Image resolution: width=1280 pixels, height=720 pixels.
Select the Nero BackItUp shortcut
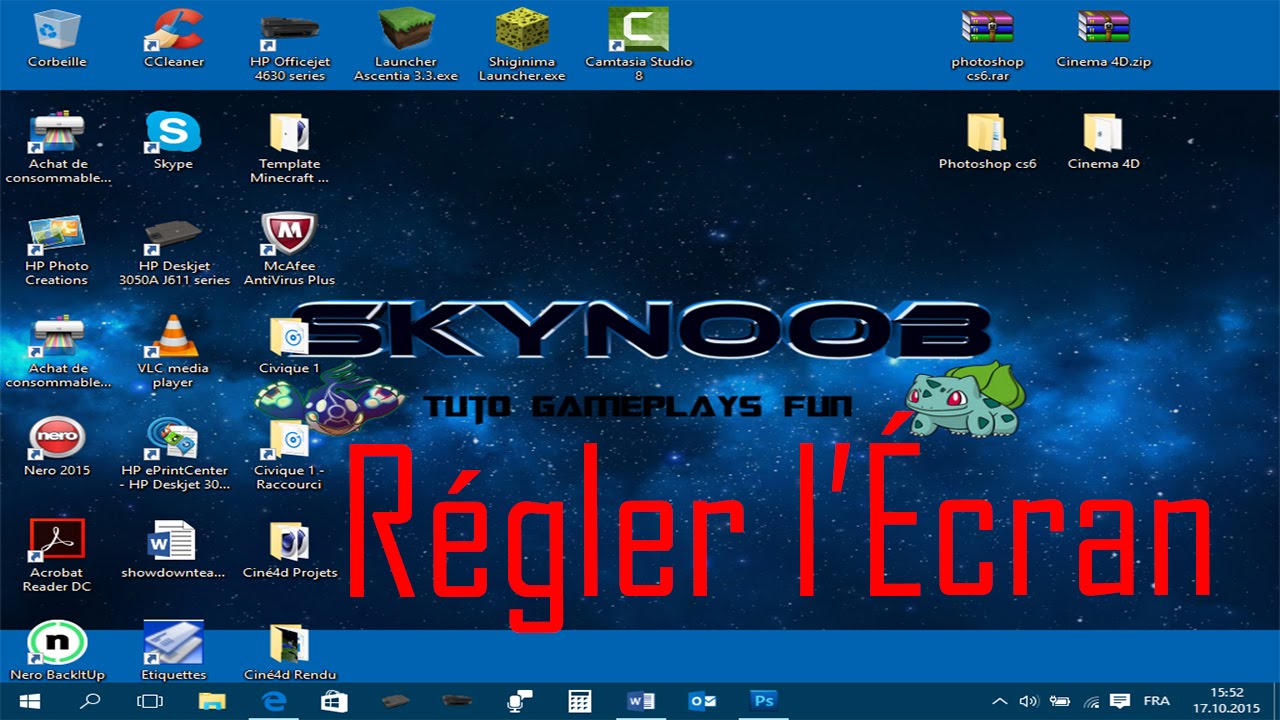[x=57, y=651]
